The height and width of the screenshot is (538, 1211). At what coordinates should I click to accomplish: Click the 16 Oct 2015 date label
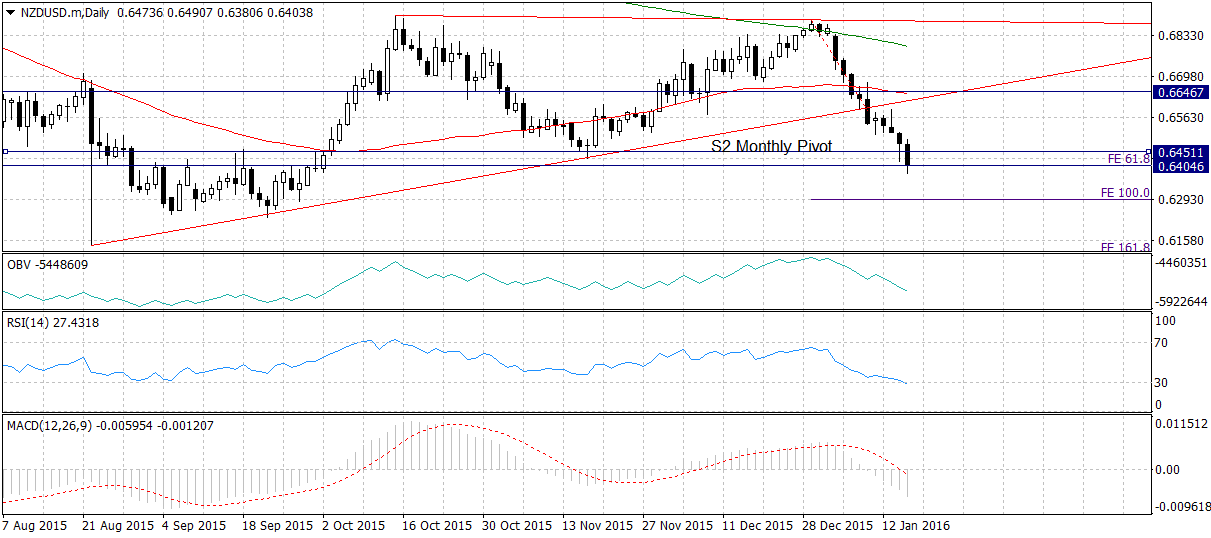(x=437, y=525)
